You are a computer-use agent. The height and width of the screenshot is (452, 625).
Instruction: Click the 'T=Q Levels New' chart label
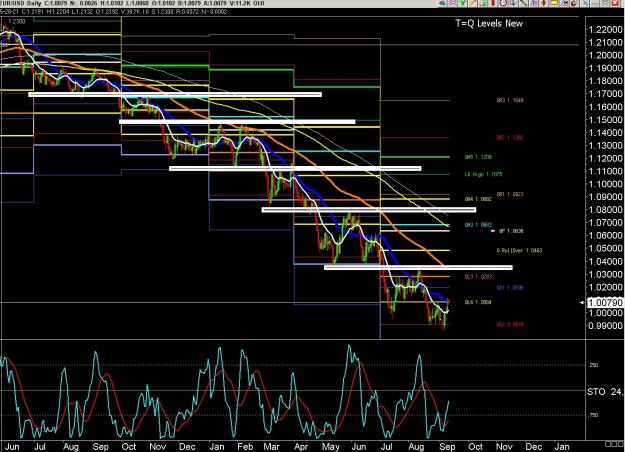pos(489,24)
